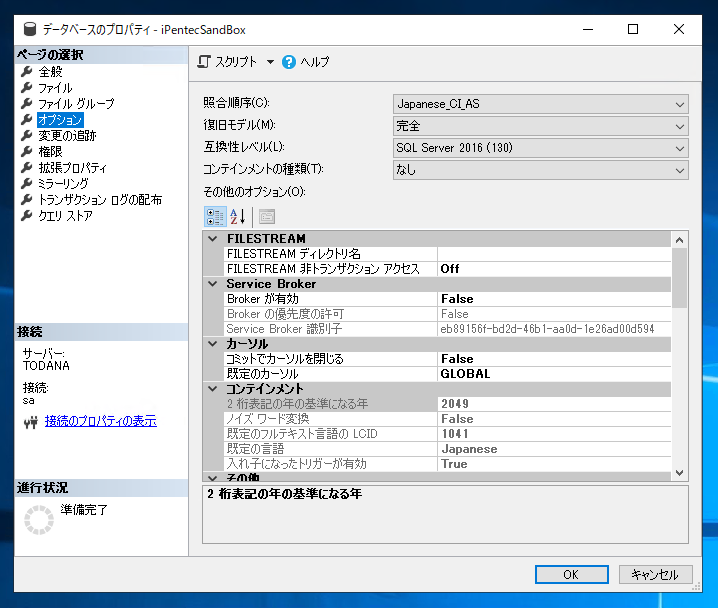Open 接続のプロパティの表示 link
This screenshot has height=608, width=718.
pyautogui.click(x=101, y=421)
